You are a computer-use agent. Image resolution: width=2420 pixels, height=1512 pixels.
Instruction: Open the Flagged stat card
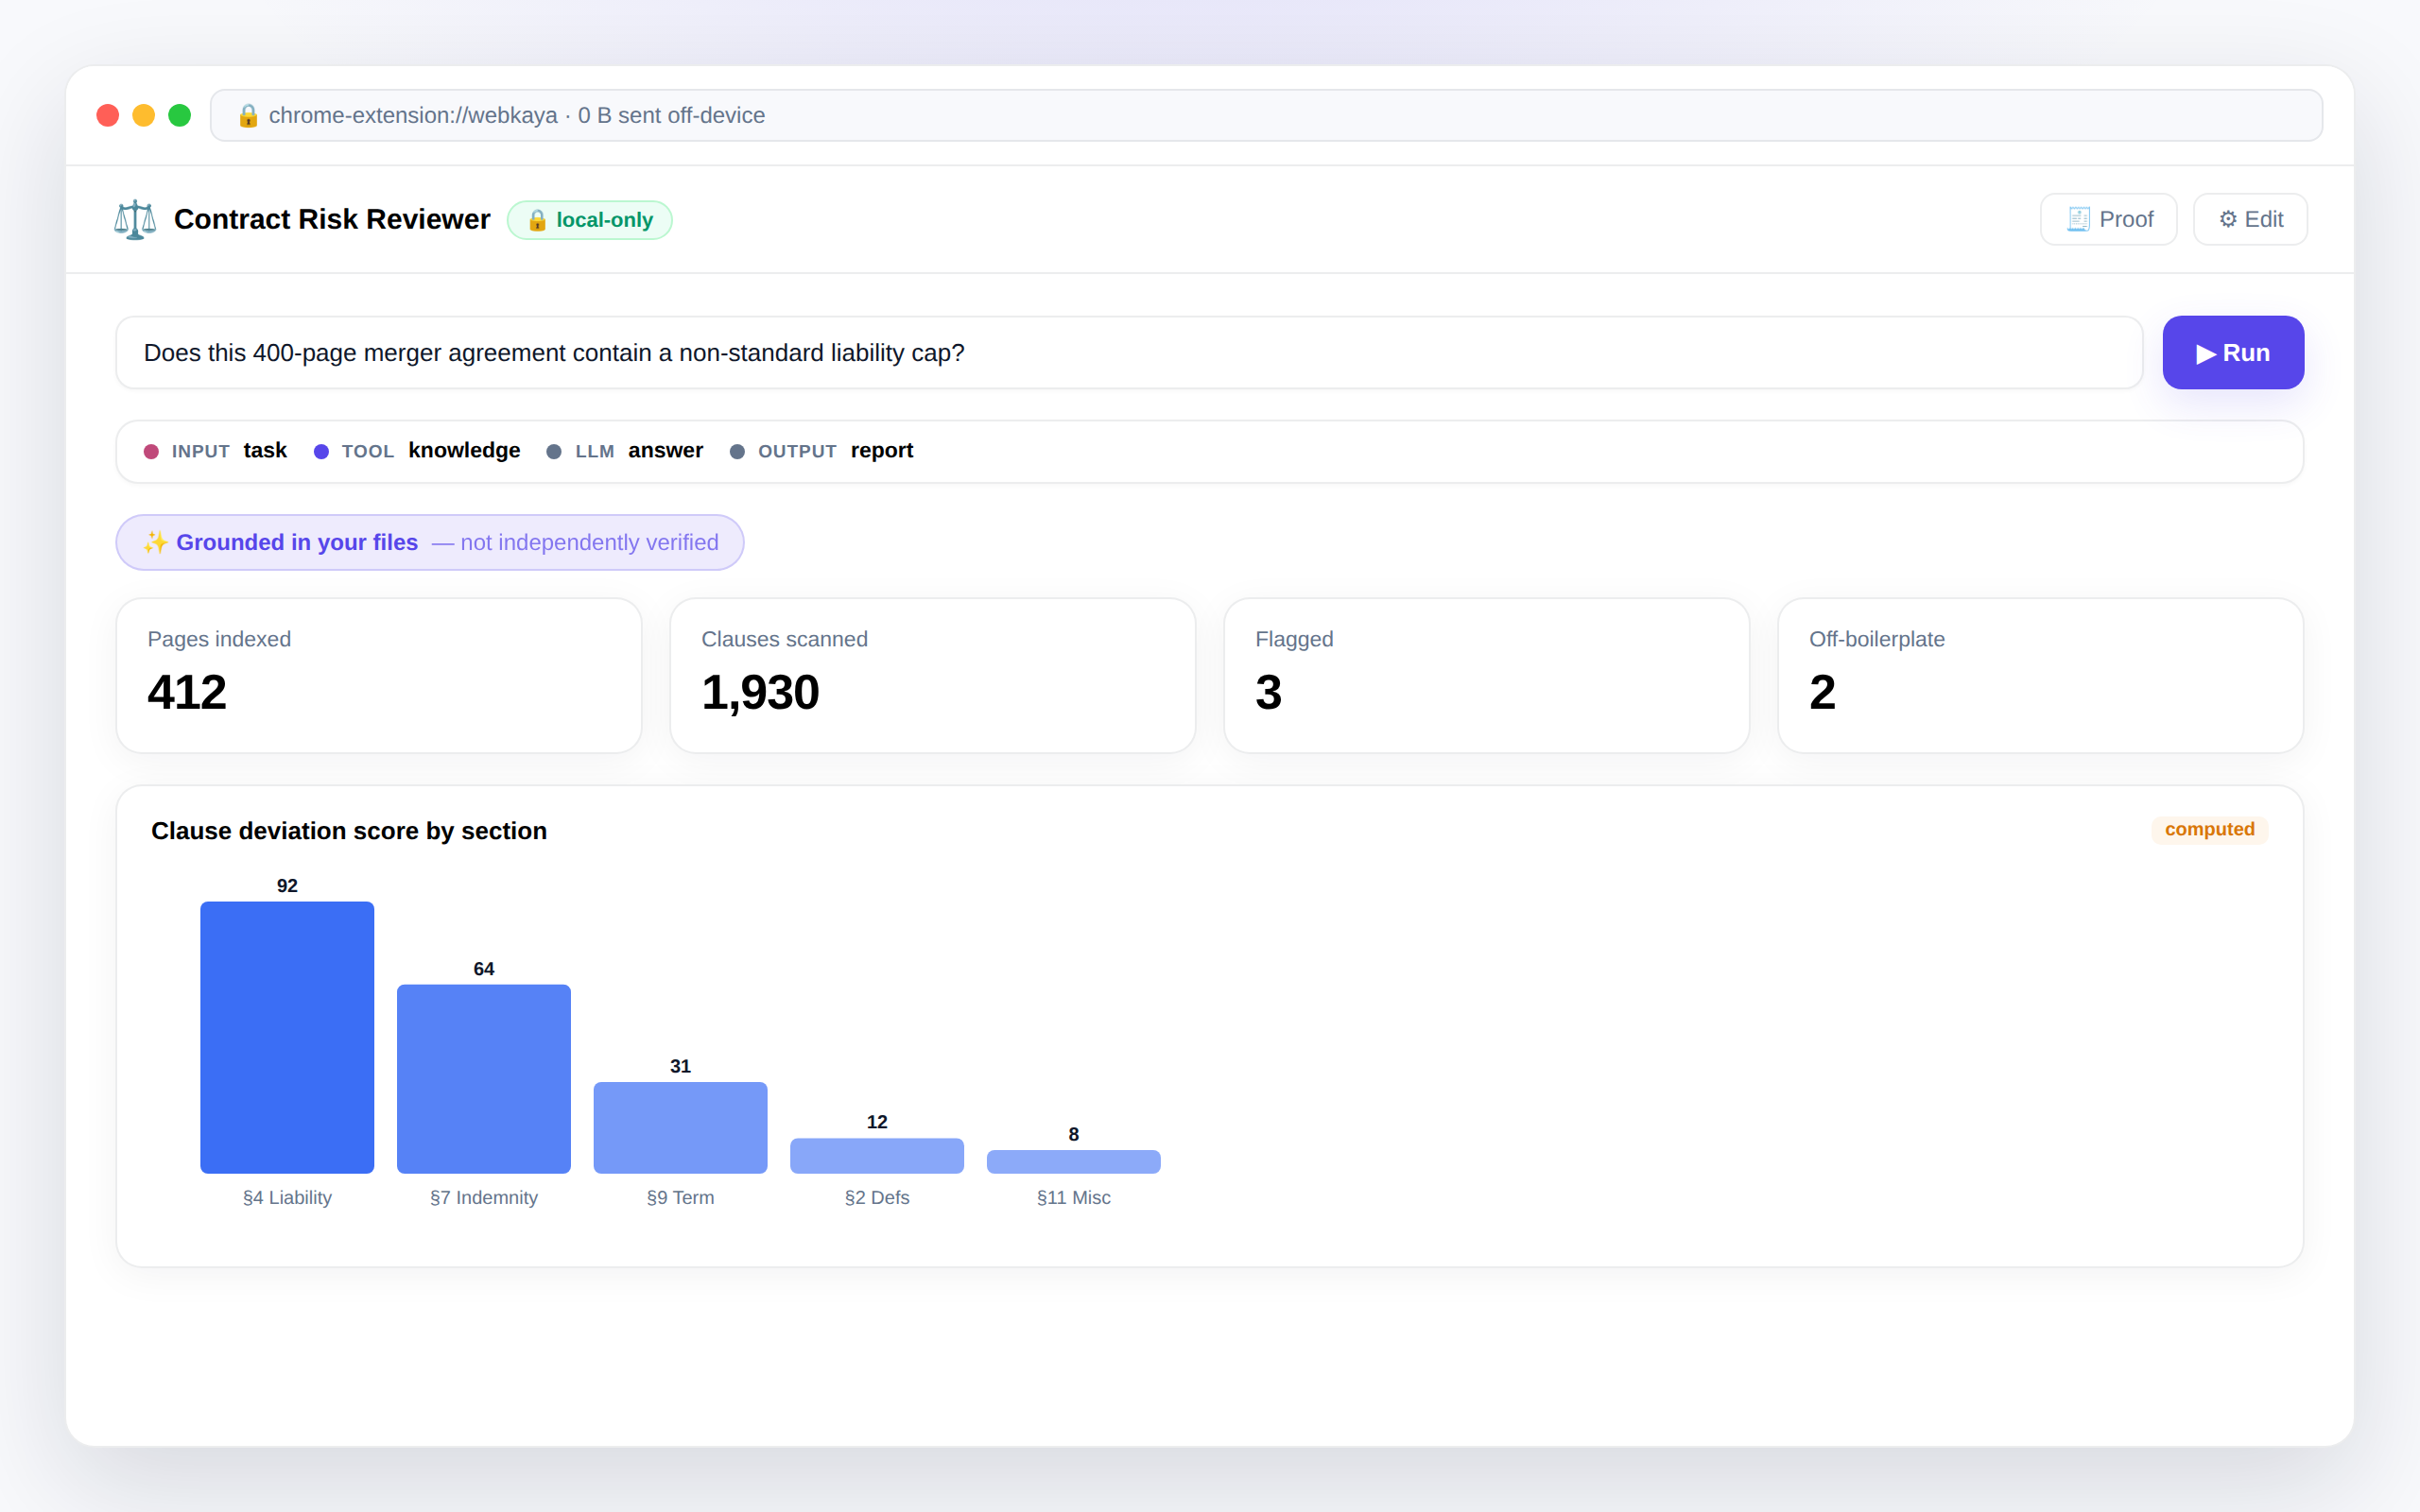pyautogui.click(x=1486, y=676)
